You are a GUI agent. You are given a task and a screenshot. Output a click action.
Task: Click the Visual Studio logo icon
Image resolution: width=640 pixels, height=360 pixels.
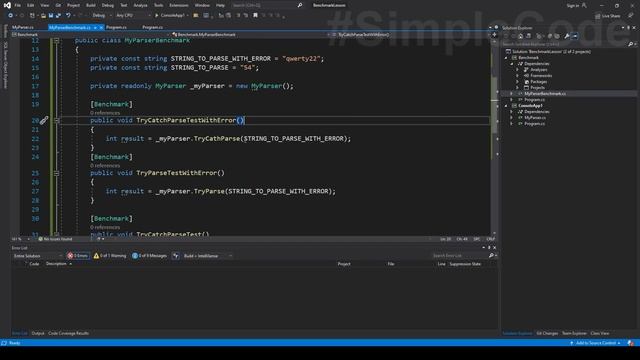tap(7, 5)
